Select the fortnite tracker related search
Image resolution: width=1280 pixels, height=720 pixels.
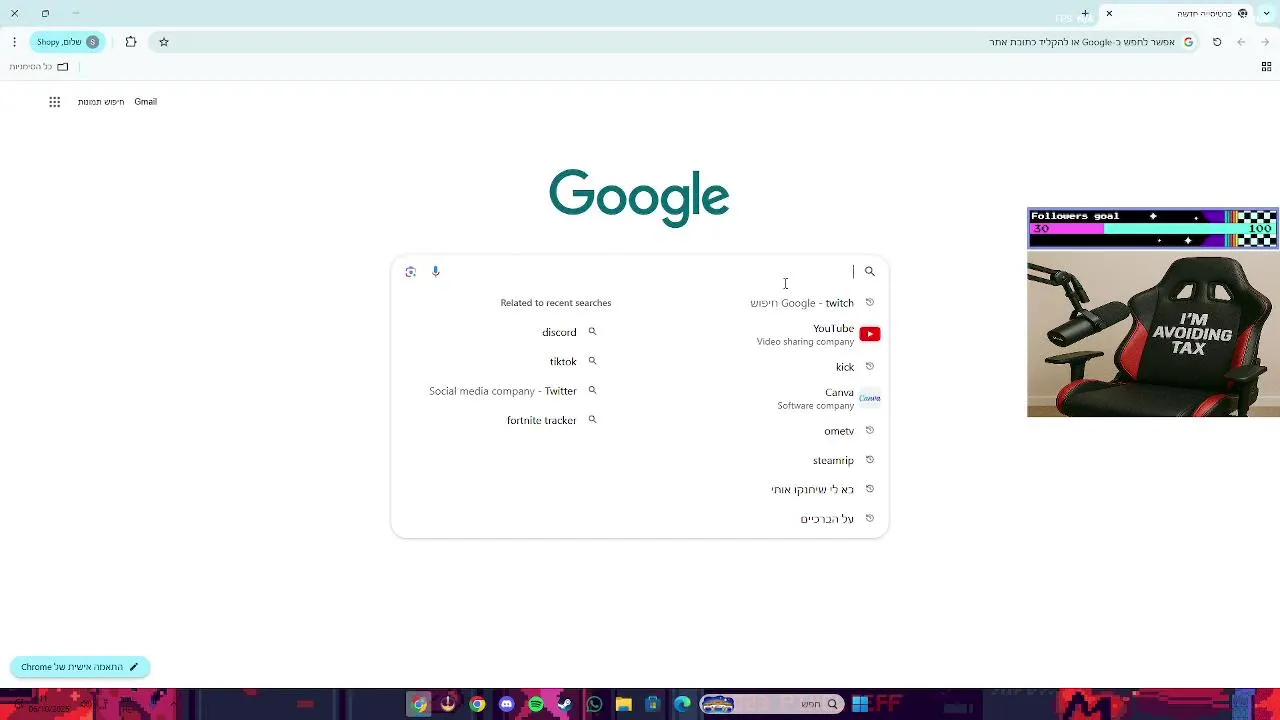click(x=542, y=421)
